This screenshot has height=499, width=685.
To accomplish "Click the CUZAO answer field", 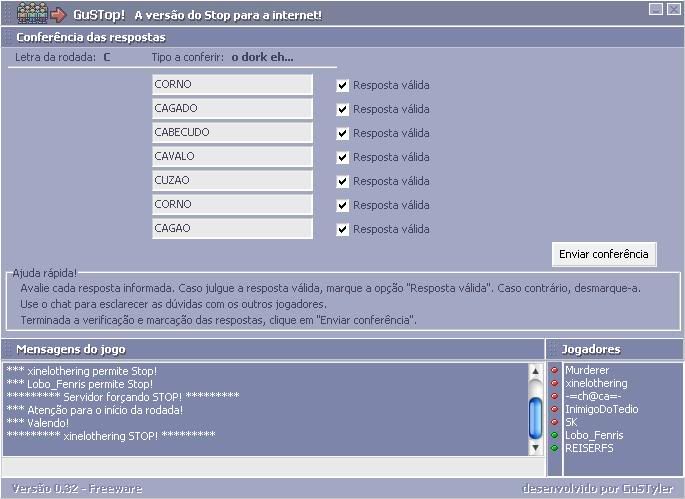I will (x=232, y=180).
